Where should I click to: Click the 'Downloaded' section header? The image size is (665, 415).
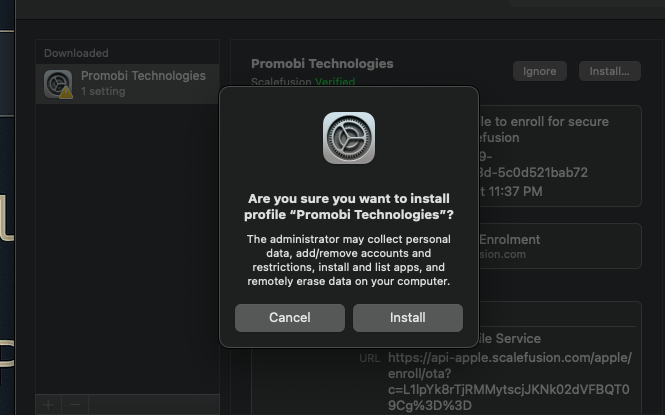pyautogui.click(x=76, y=53)
